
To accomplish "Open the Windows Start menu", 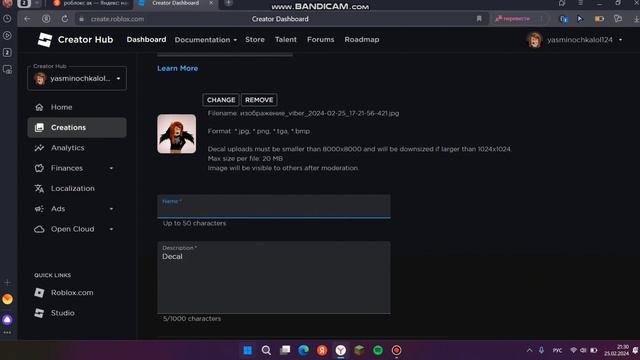I will coord(247,350).
